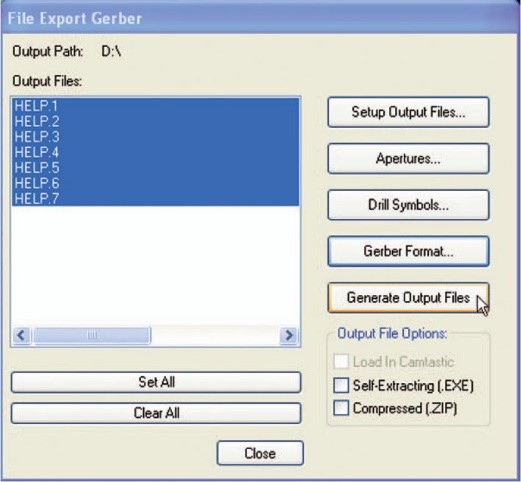Open the Apertures settings
Viewport: 521px width, 482px height.
point(408,158)
